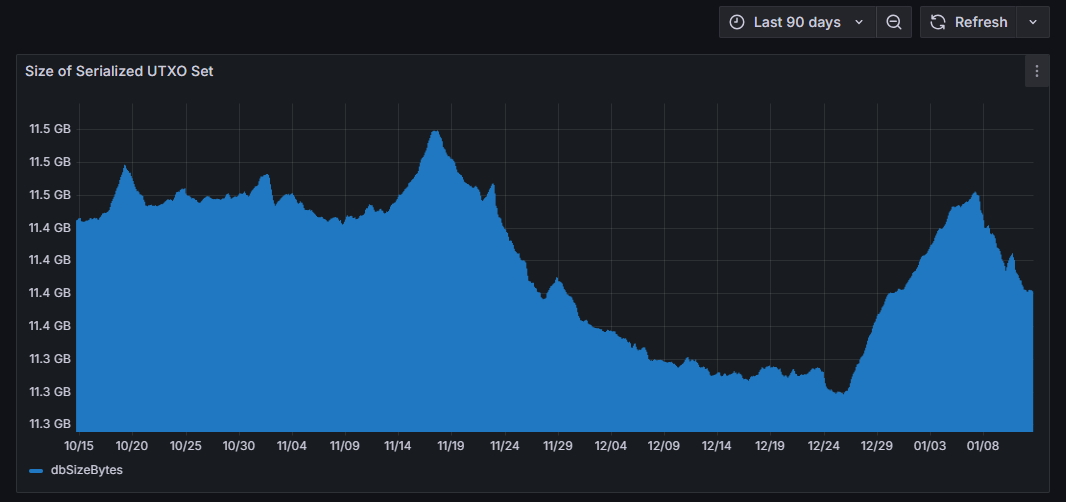This screenshot has width=1066, height=502.
Task: Click the 01/08 x-axis date label
Action: [x=983, y=445]
